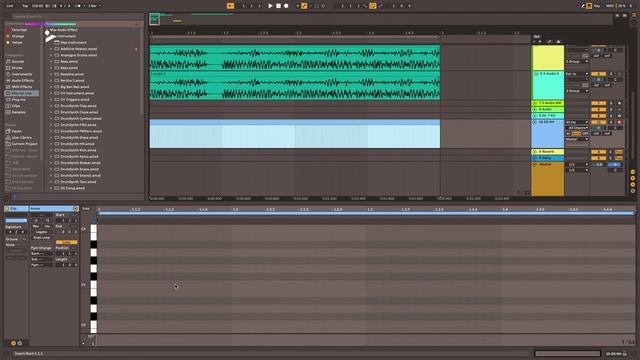Select Favorites collection in browser
The height and width of the screenshot is (360, 640).
pos(19,30)
